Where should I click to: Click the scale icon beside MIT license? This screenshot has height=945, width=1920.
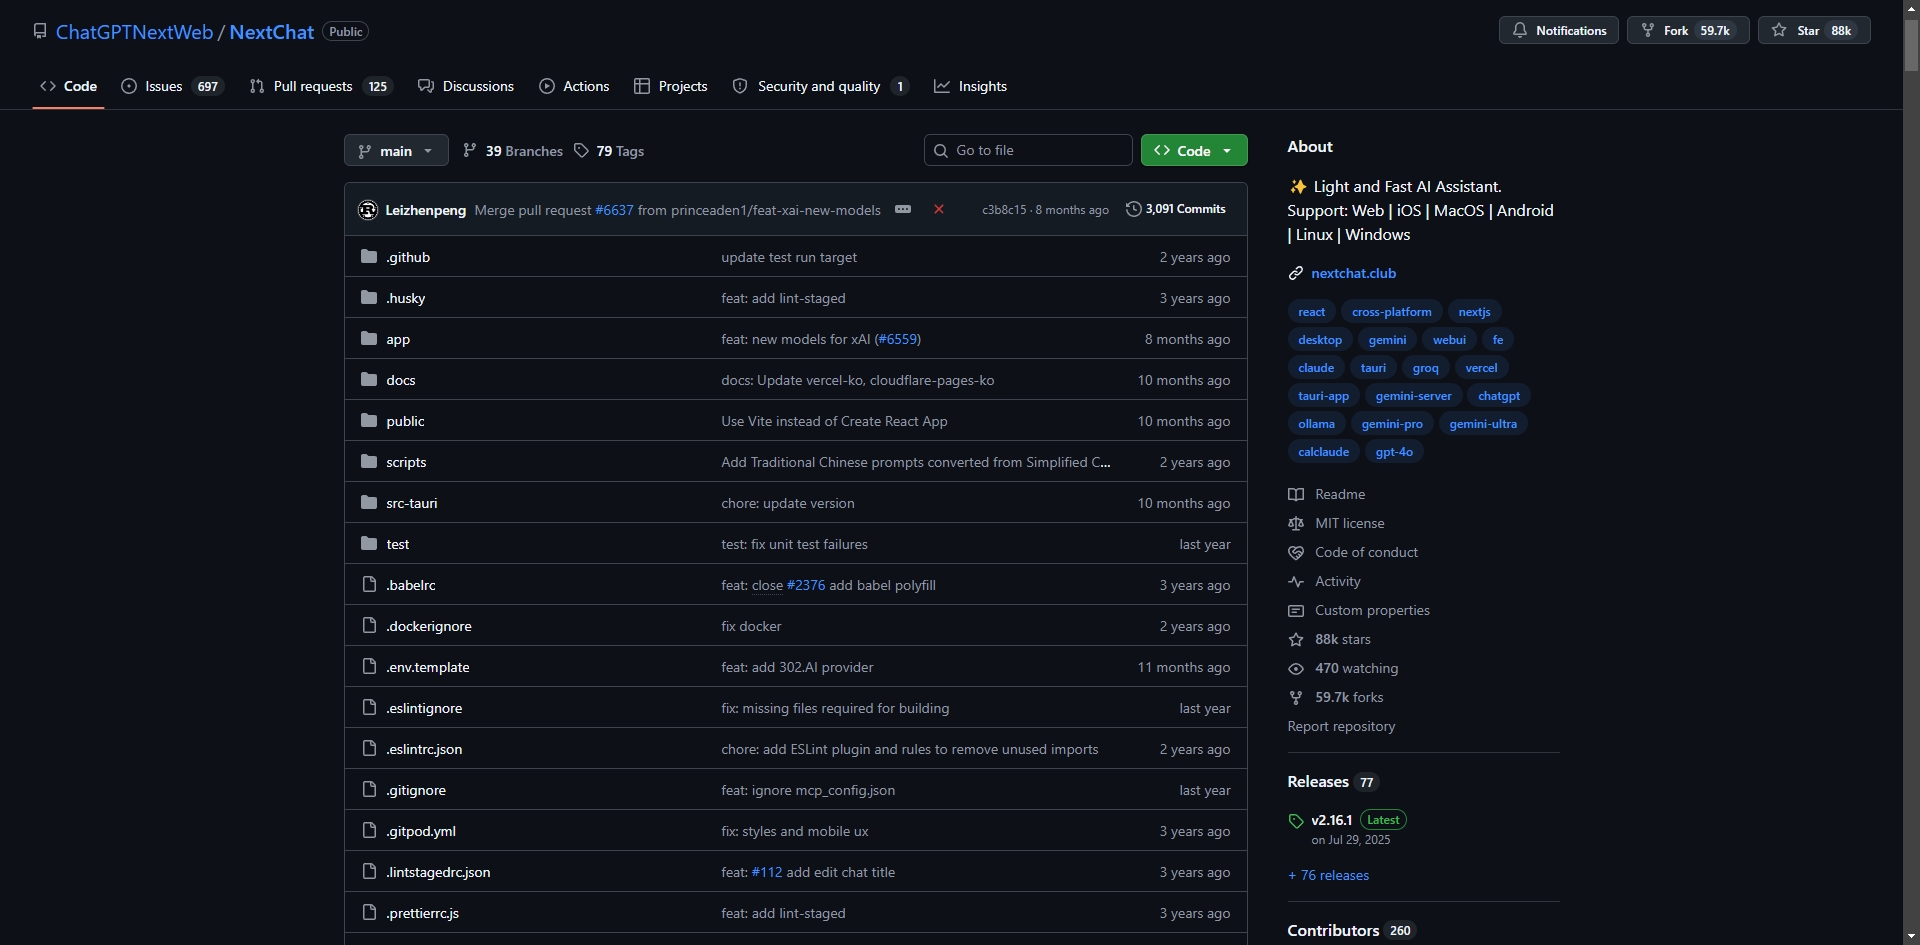1296,523
